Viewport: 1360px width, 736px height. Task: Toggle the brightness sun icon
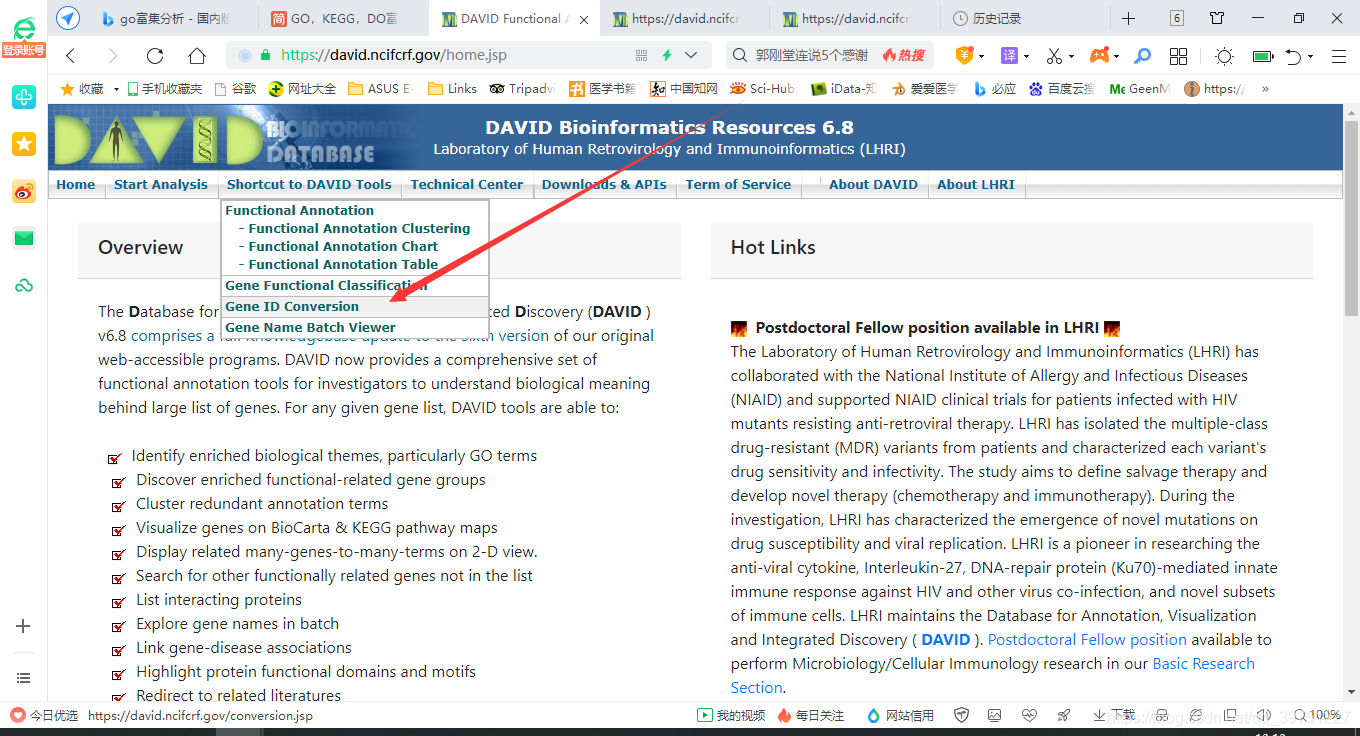[1224, 56]
